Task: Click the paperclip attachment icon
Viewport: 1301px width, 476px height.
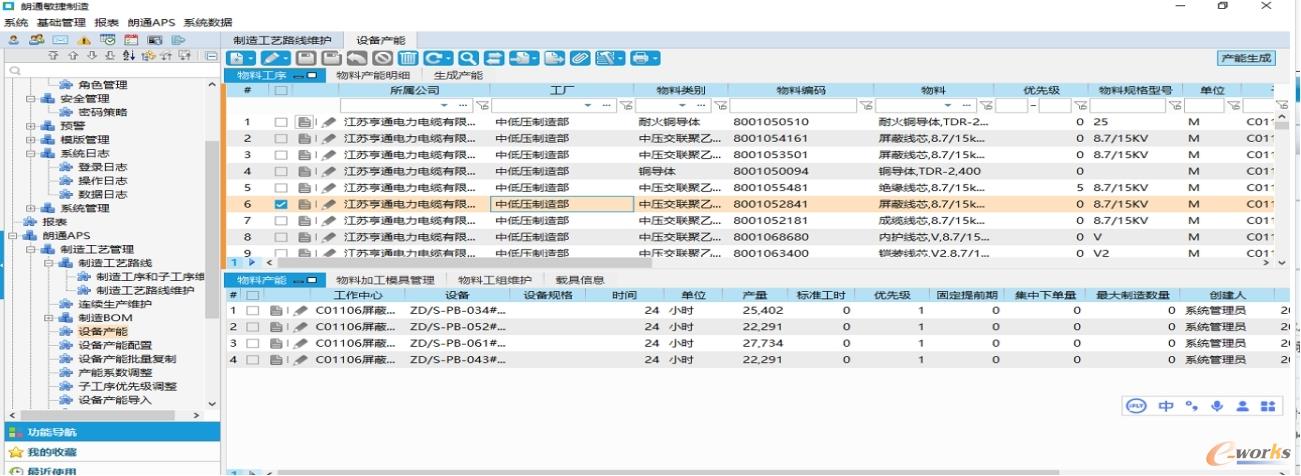Action: [x=580, y=58]
